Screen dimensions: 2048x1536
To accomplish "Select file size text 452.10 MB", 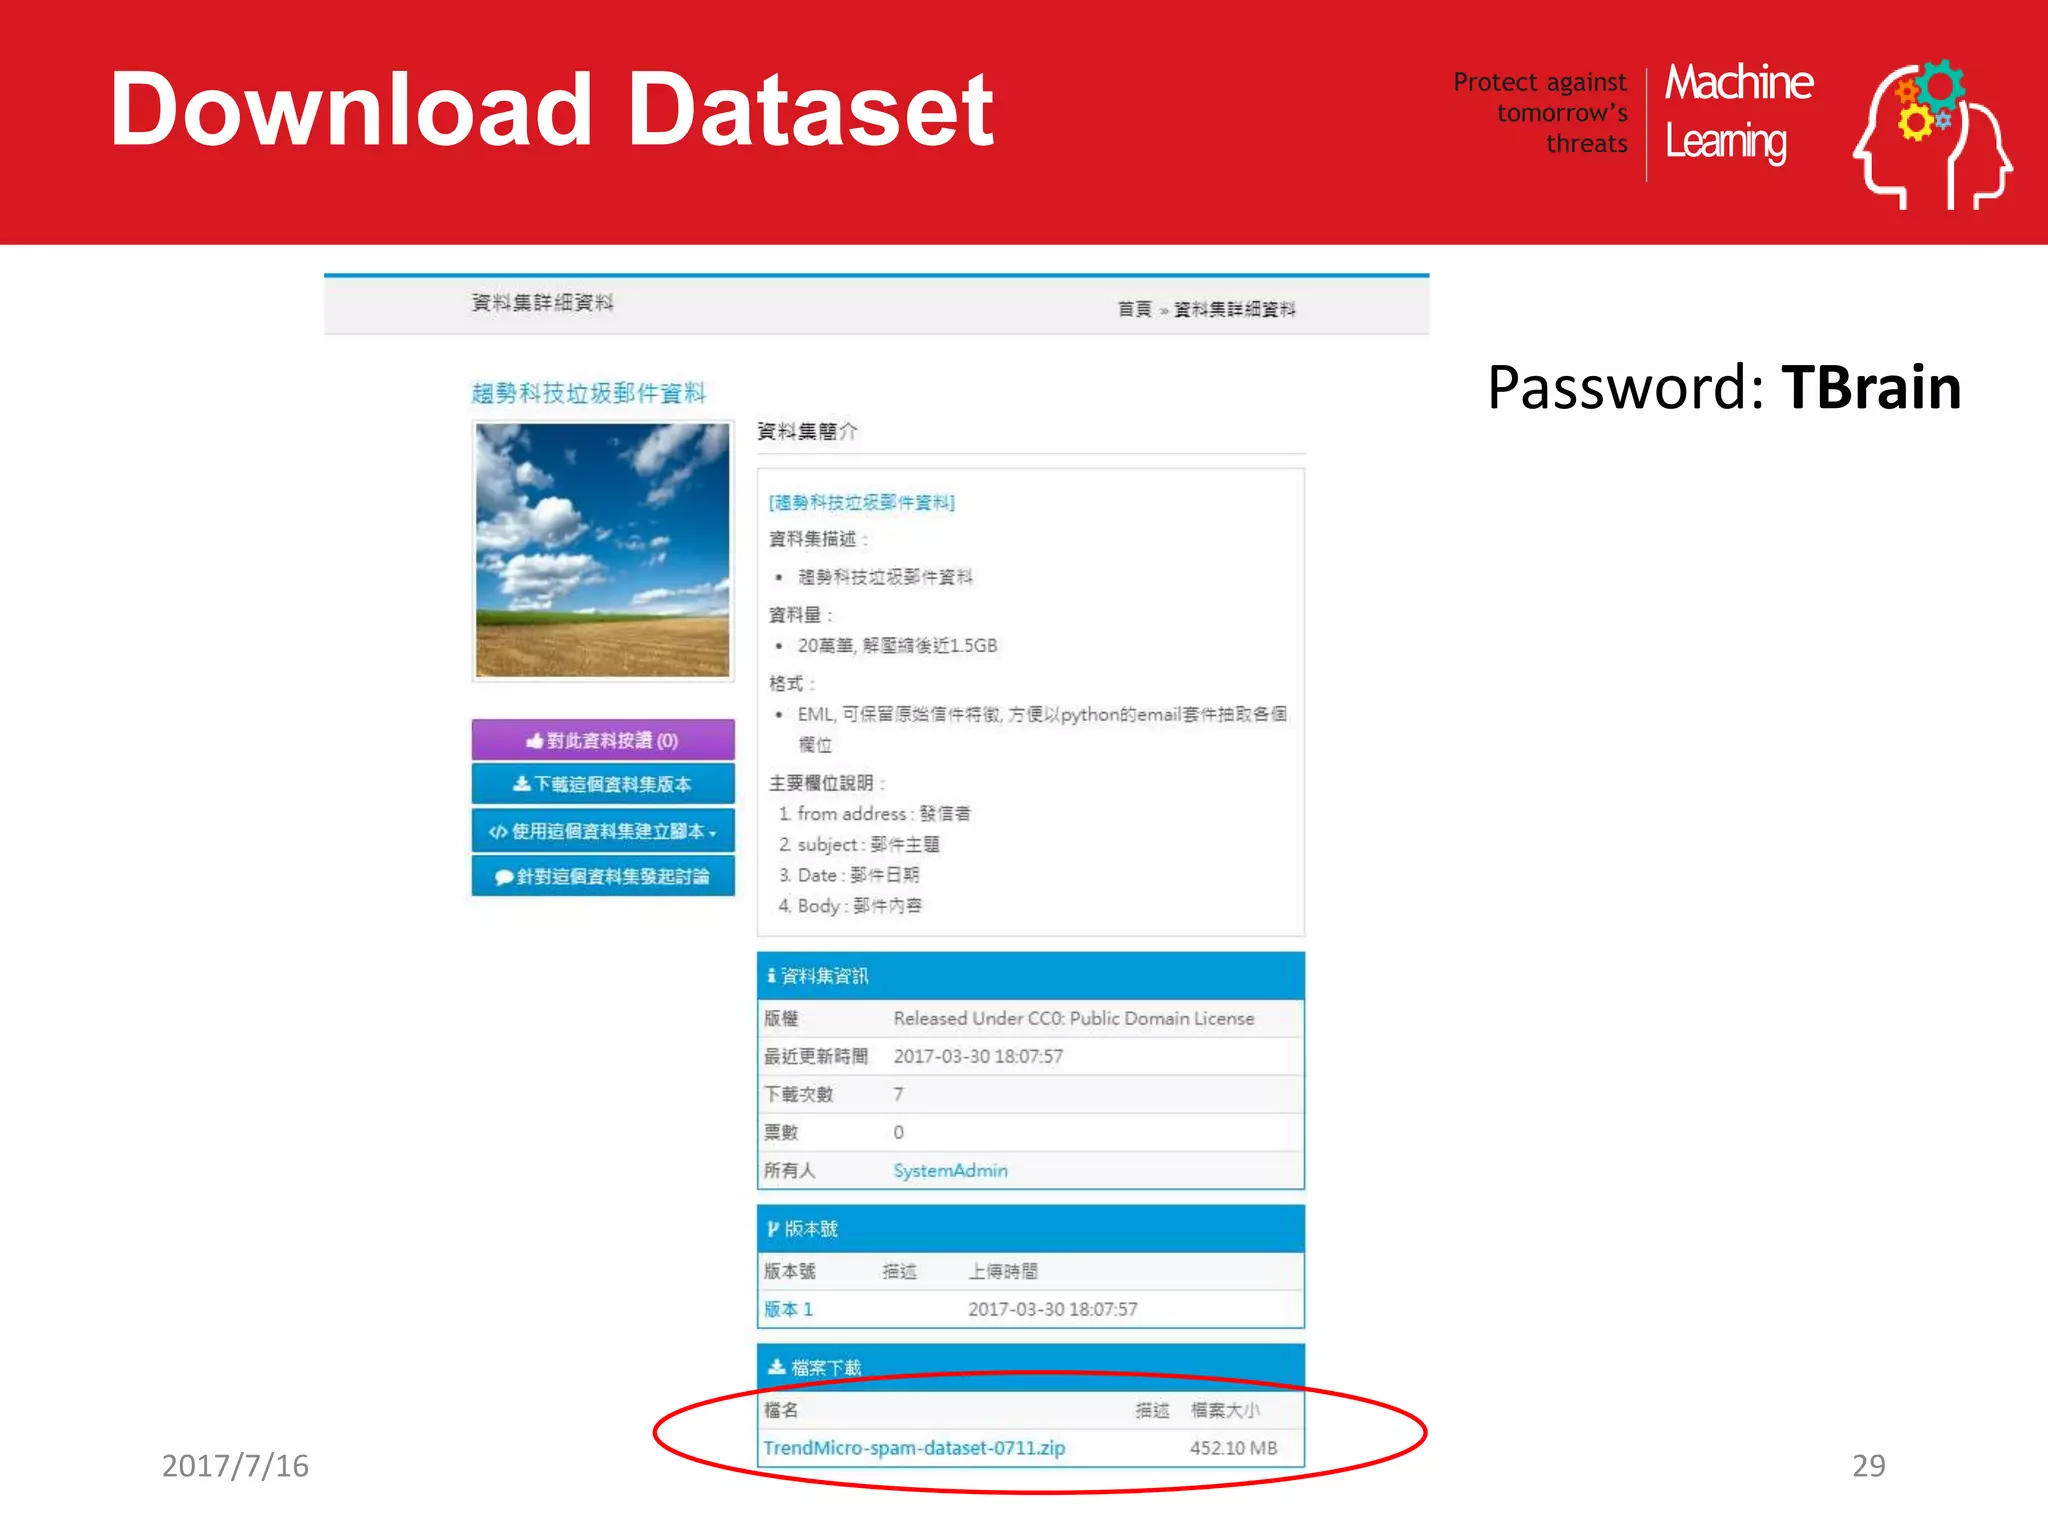I will (1233, 1448).
